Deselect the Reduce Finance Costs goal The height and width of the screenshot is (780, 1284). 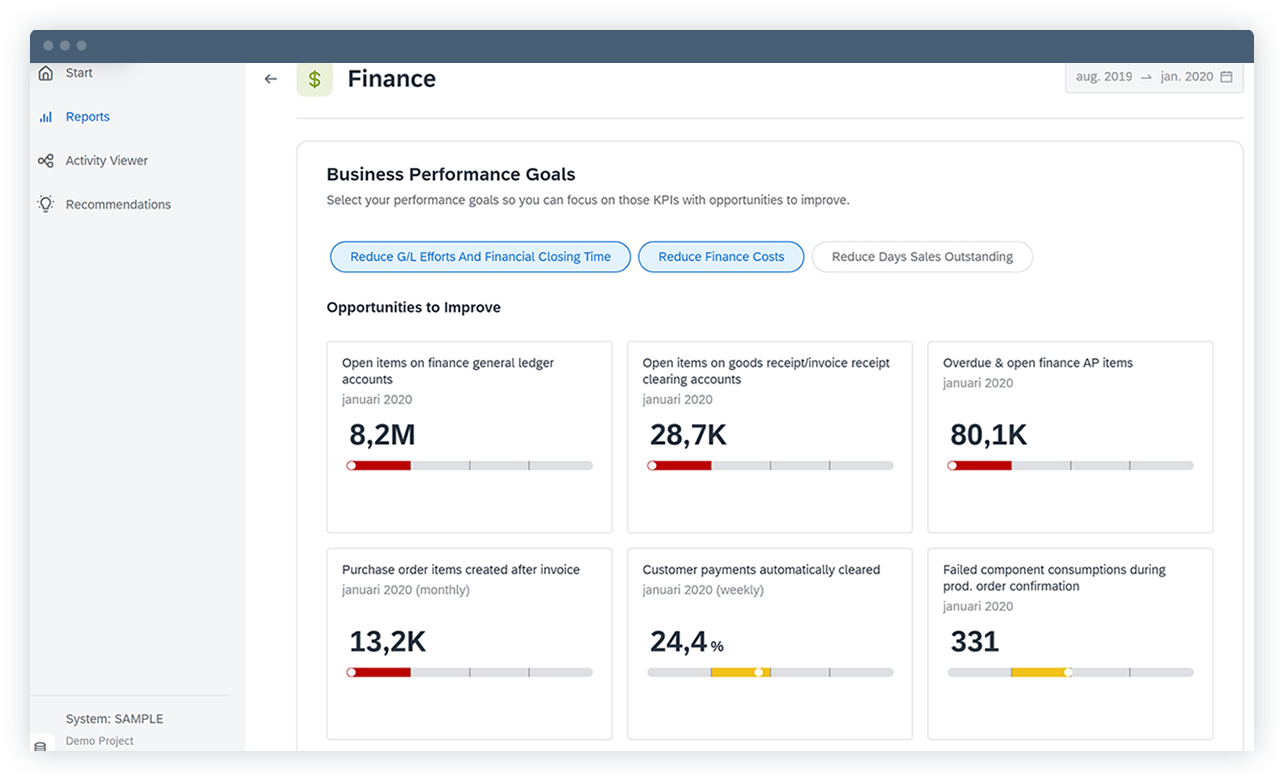pyautogui.click(x=720, y=257)
